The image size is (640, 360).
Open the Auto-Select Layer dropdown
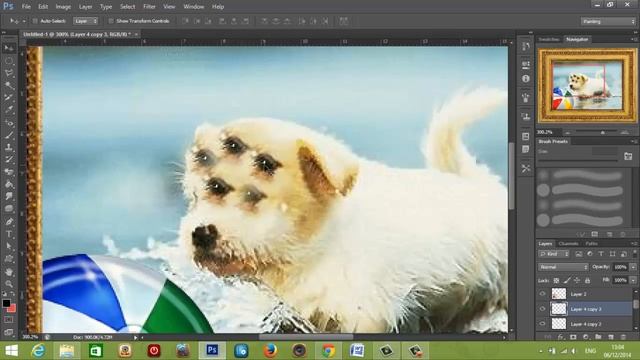coord(86,21)
